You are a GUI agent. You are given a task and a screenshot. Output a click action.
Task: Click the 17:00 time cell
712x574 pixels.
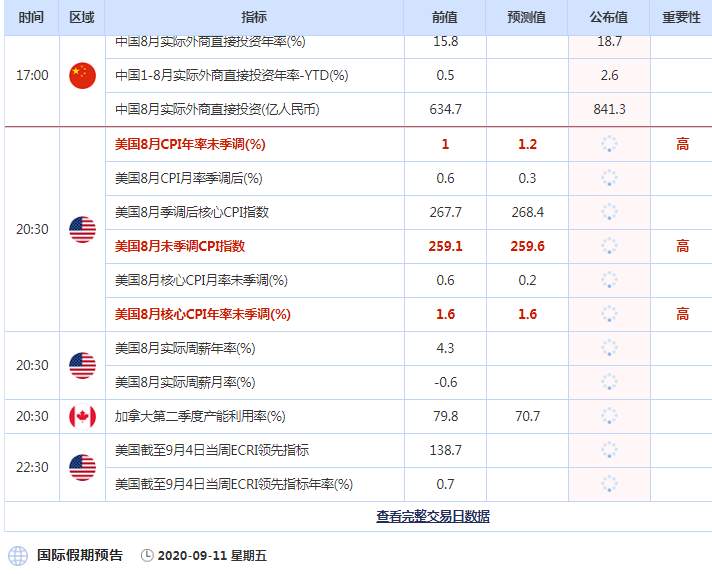[x=32, y=75]
